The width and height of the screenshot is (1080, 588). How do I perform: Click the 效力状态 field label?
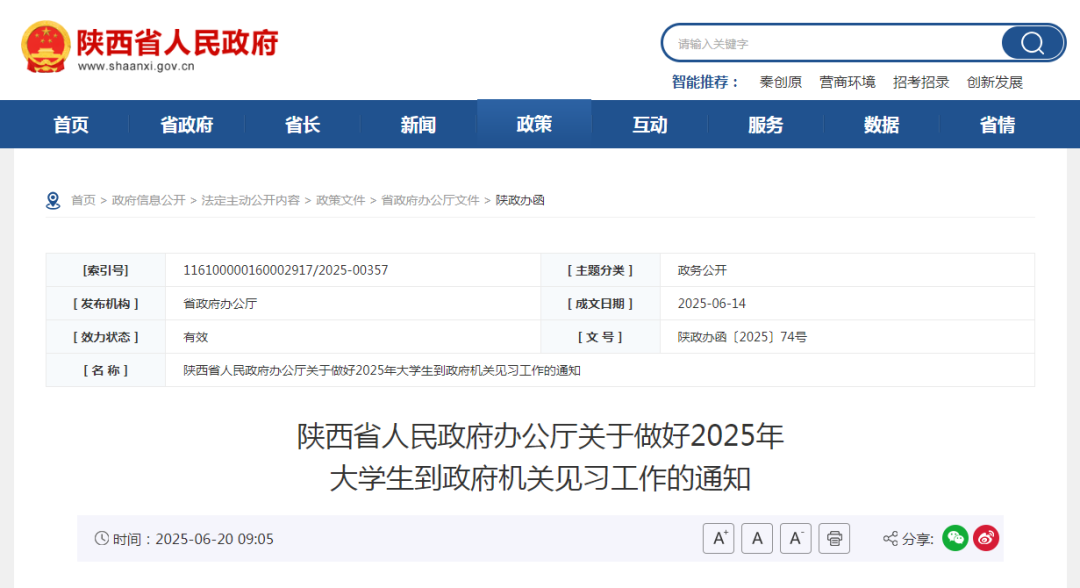point(105,337)
